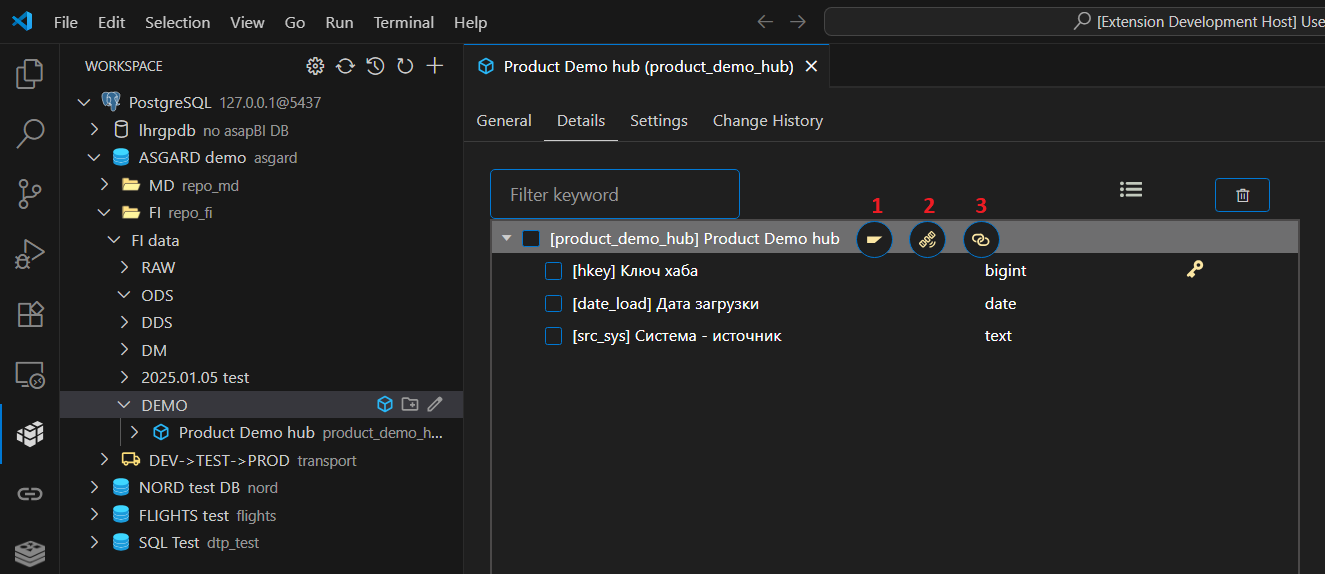Click the workspace settings gear icon

click(x=315, y=66)
